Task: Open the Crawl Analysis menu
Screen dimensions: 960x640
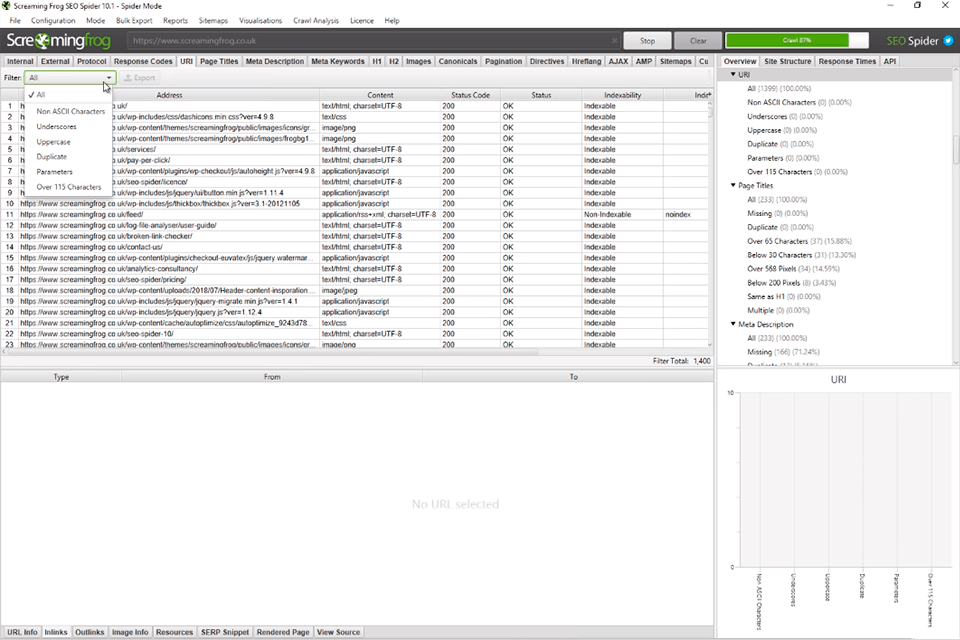Action: pos(315,20)
